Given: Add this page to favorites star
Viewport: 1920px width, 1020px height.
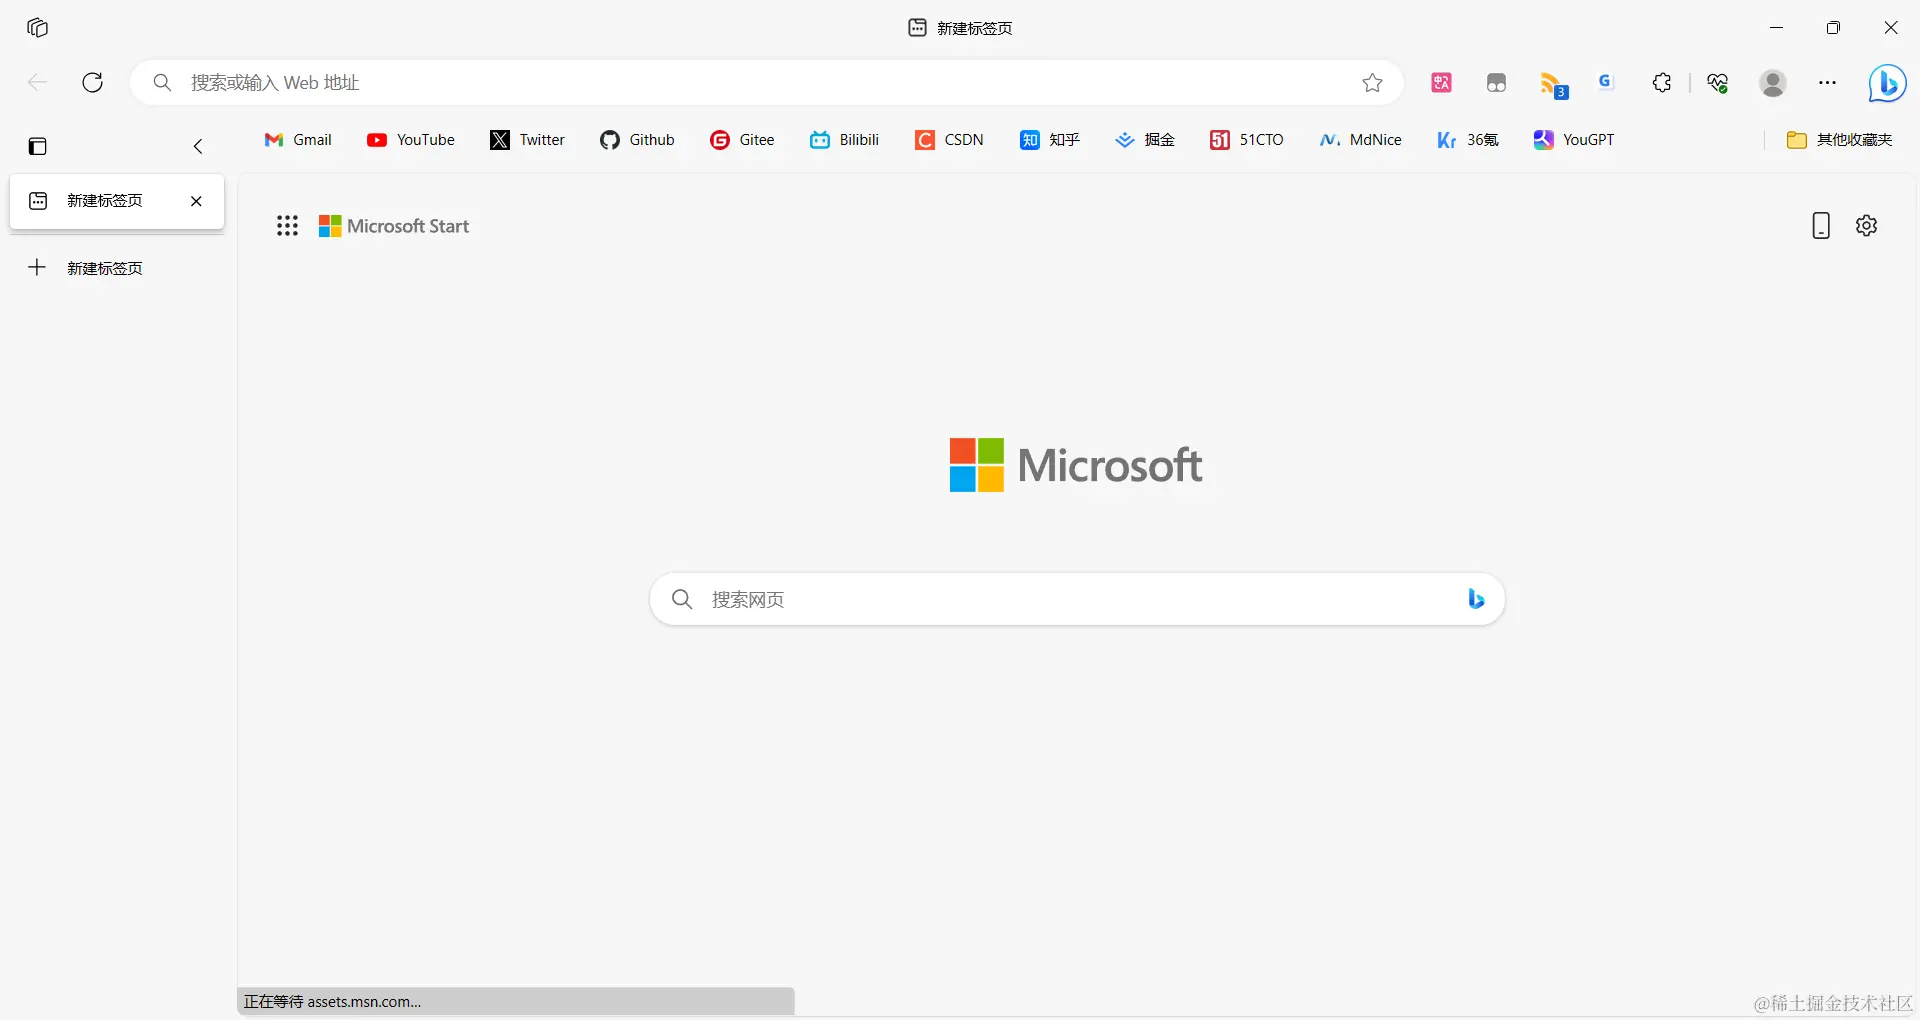Looking at the screenshot, I should click(x=1372, y=83).
